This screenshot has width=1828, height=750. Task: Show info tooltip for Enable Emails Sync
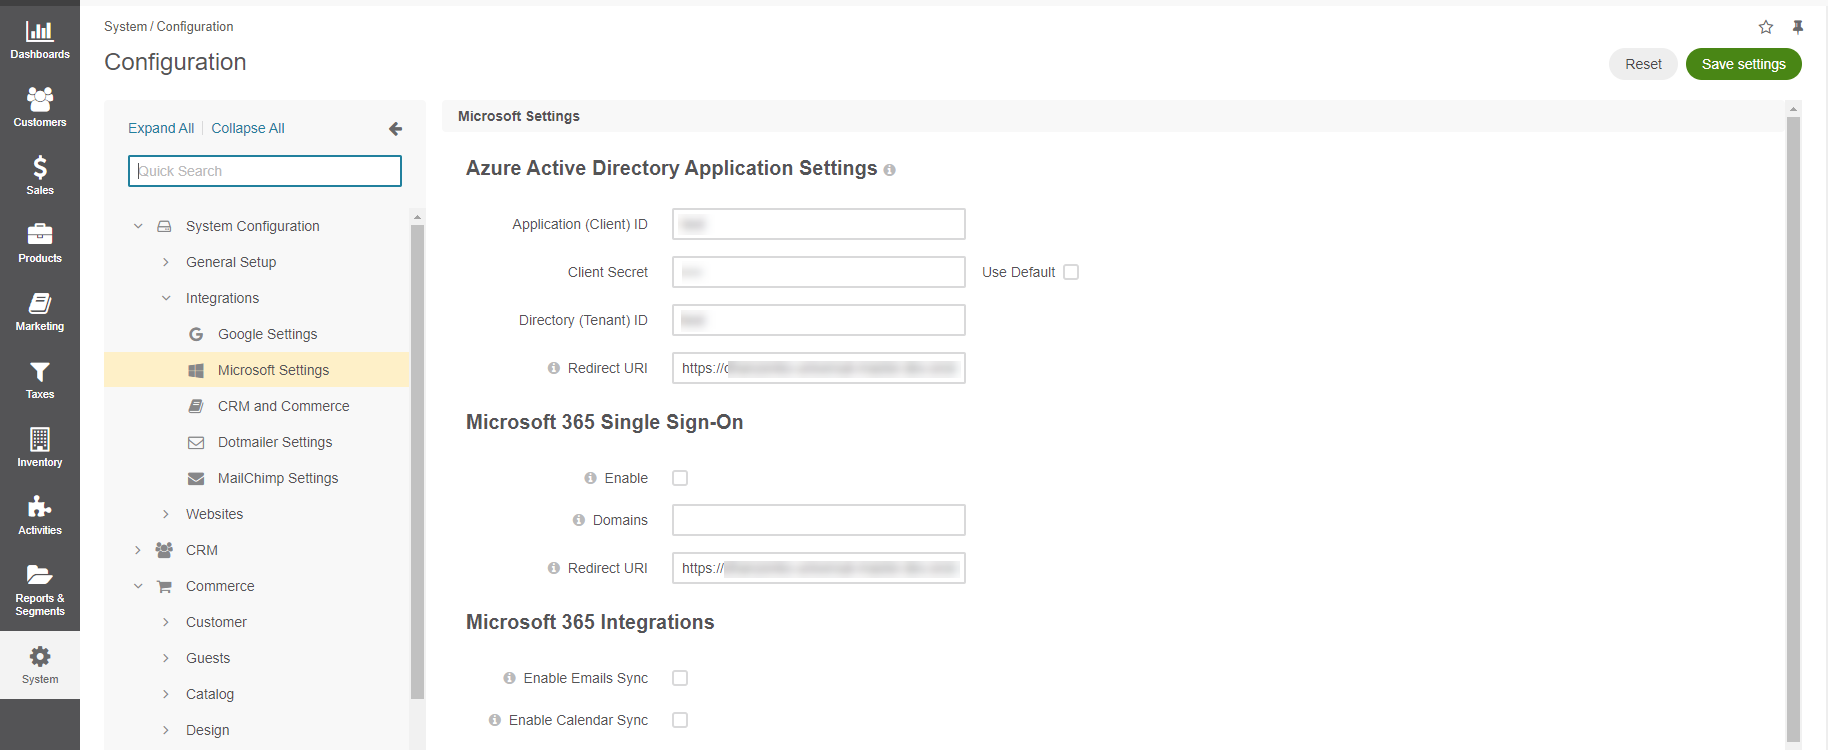tap(510, 678)
